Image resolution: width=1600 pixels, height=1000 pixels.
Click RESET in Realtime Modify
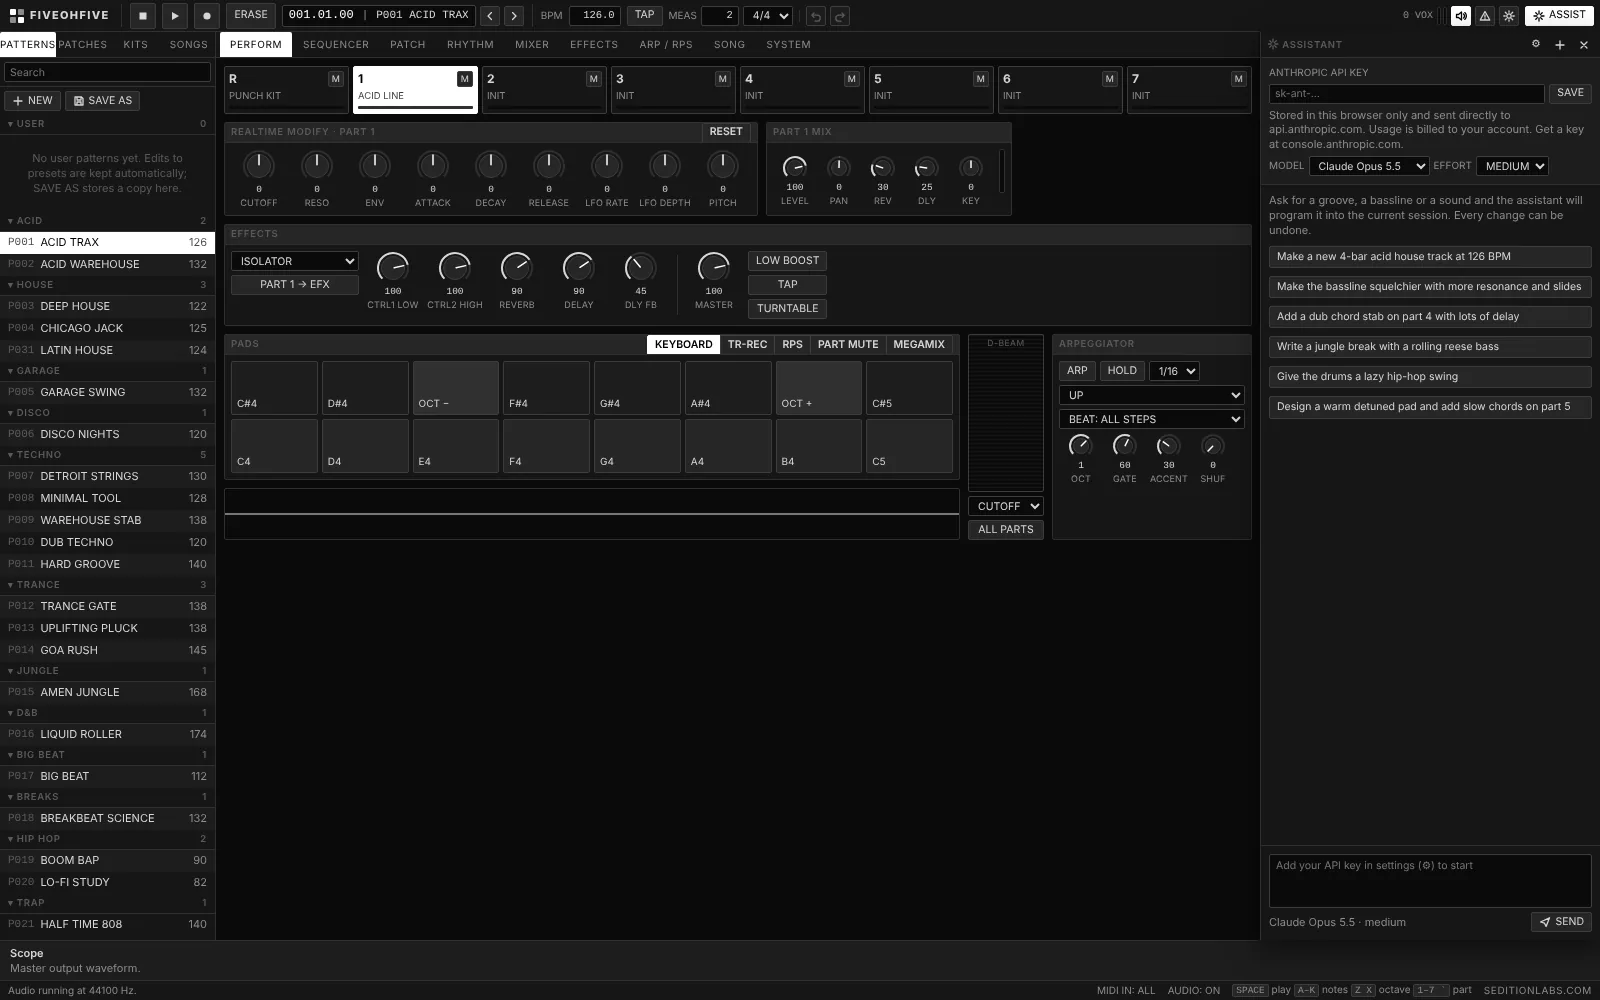[726, 132]
